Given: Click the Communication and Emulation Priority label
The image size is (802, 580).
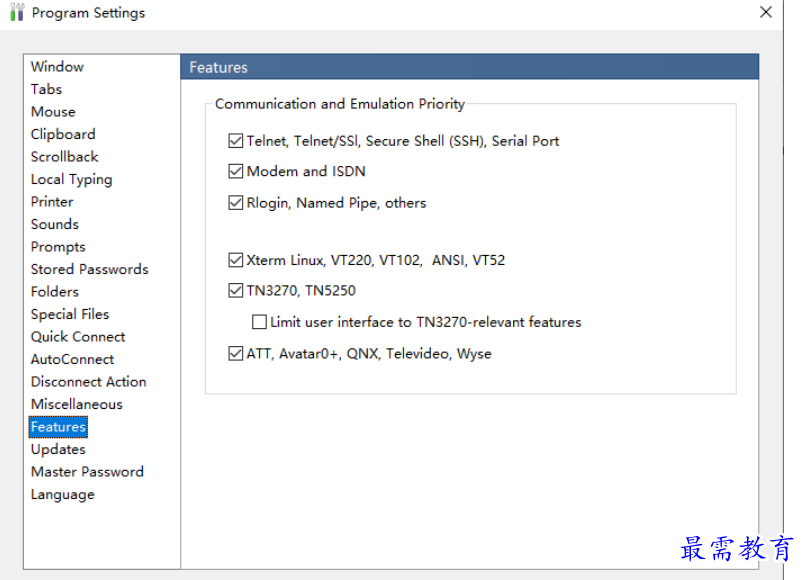Looking at the screenshot, I should click(340, 104).
